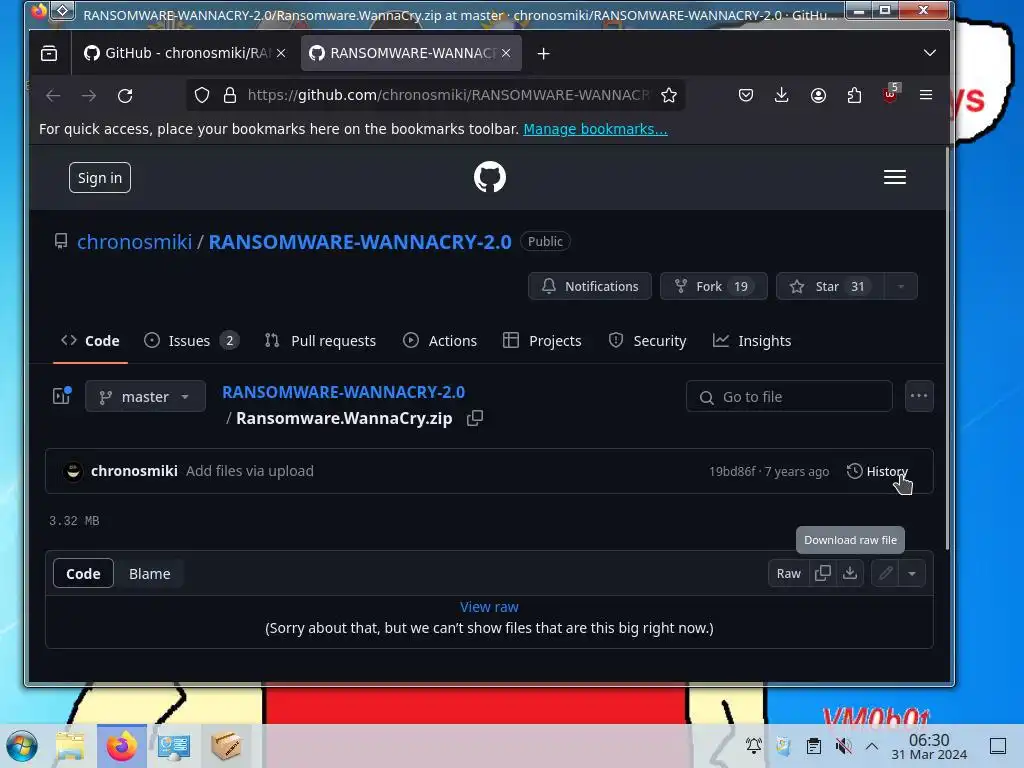This screenshot has height=768, width=1024.
Task: Fork the repository
Action: pyautogui.click(x=714, y=286)
